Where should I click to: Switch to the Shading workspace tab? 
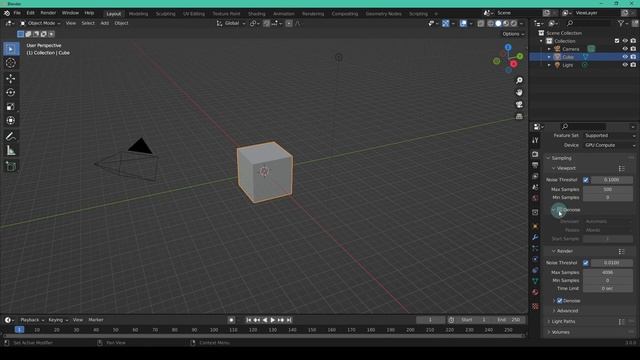tap(256, 13)
